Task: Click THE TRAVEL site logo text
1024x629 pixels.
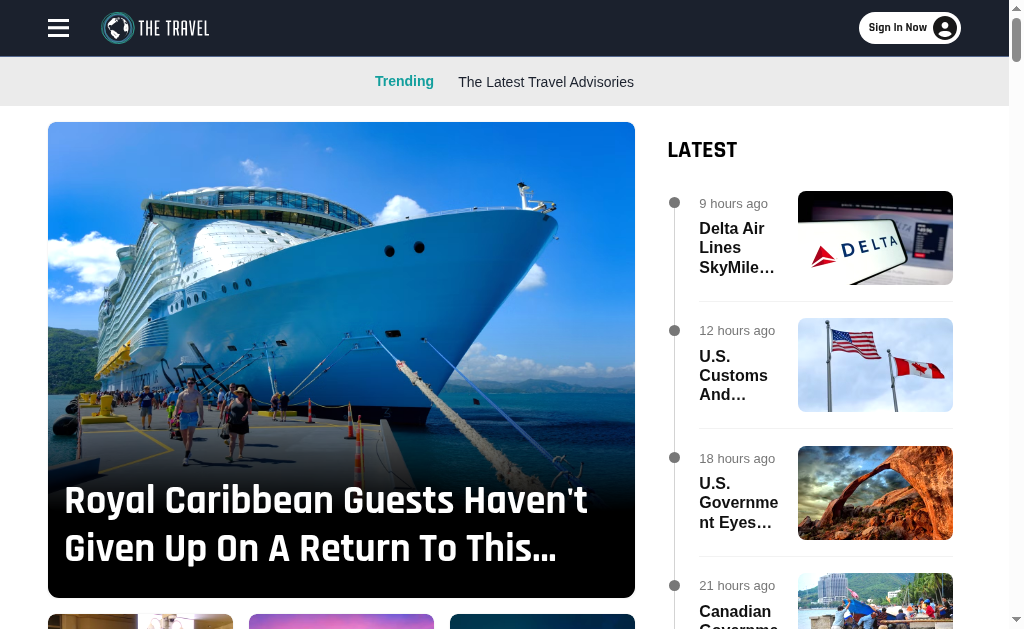Action: [x=174, y=28]
